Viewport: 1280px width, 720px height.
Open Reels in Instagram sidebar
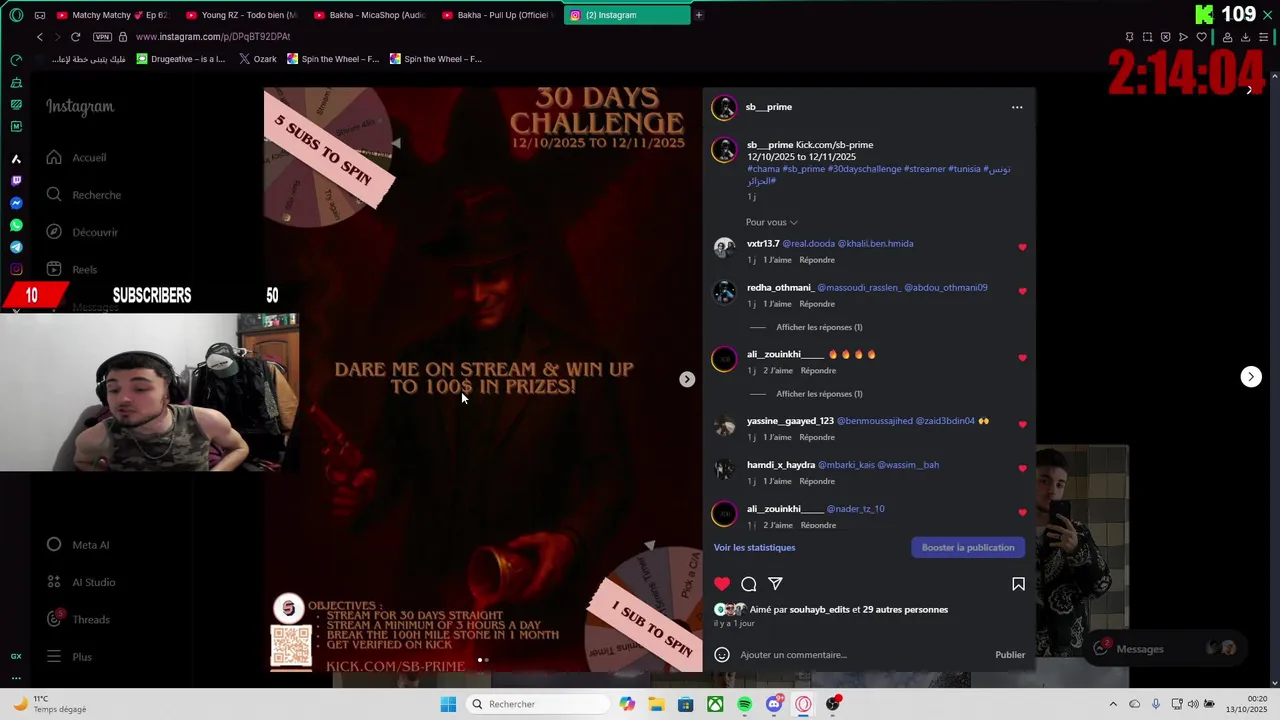(72, 269)
